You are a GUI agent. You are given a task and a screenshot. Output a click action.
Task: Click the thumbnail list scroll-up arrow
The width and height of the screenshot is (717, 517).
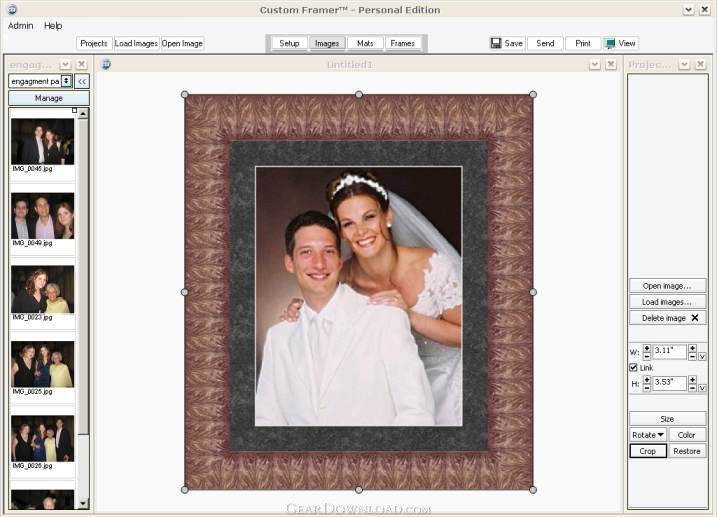coord(83,113)
